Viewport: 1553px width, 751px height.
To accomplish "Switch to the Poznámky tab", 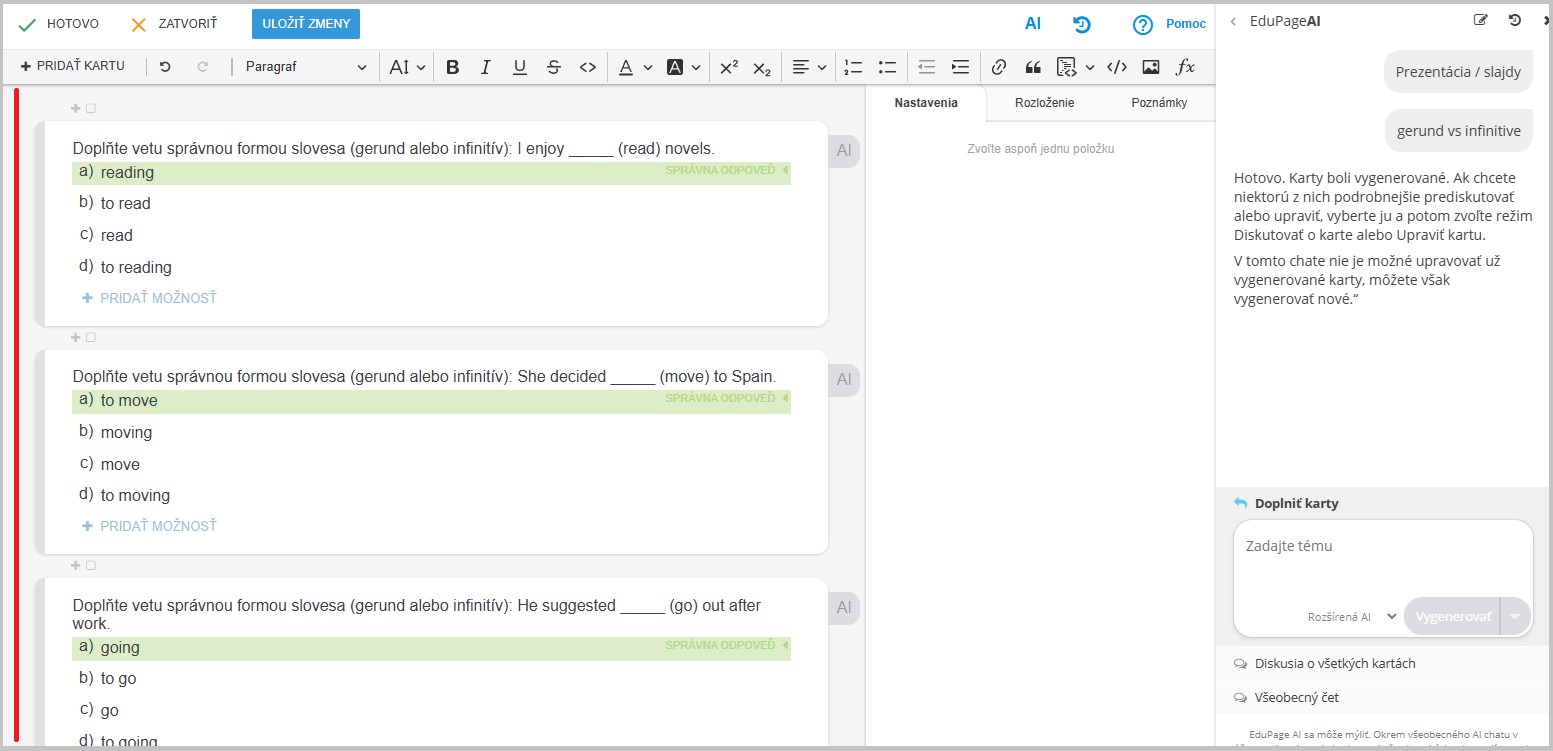I will tap(1159, 103).
